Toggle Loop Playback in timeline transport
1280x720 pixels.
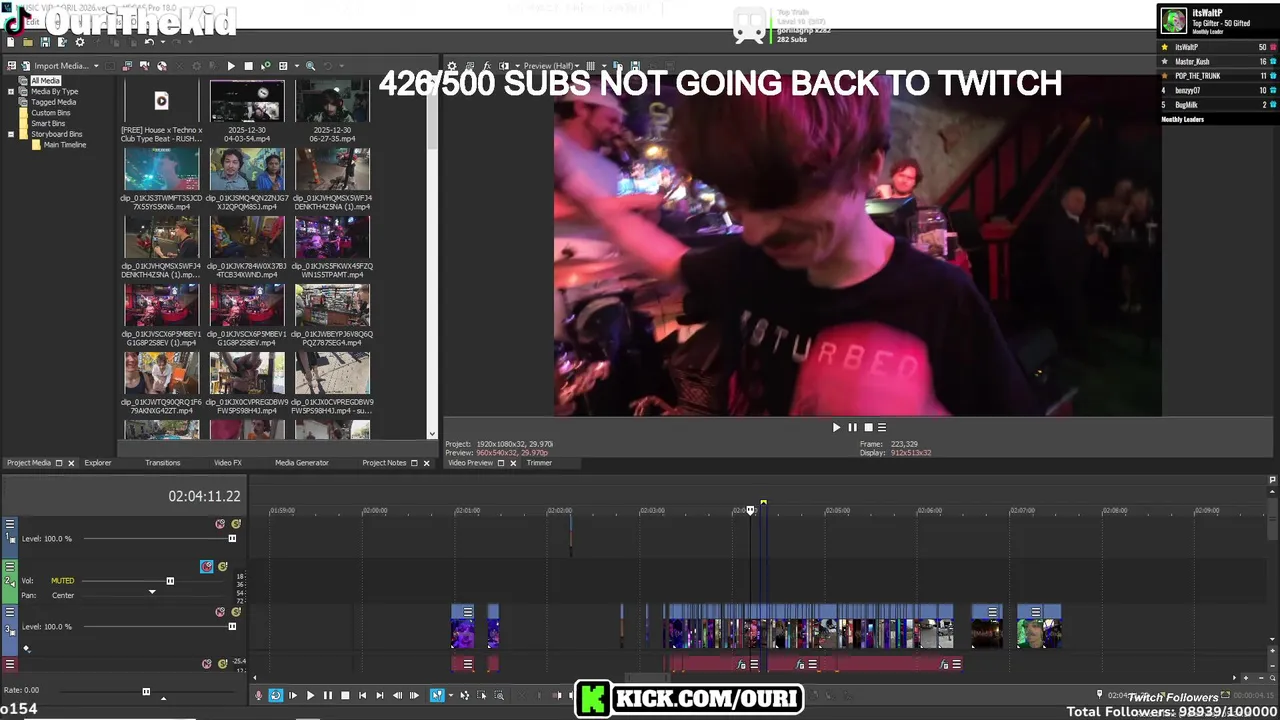coord(276,695)
